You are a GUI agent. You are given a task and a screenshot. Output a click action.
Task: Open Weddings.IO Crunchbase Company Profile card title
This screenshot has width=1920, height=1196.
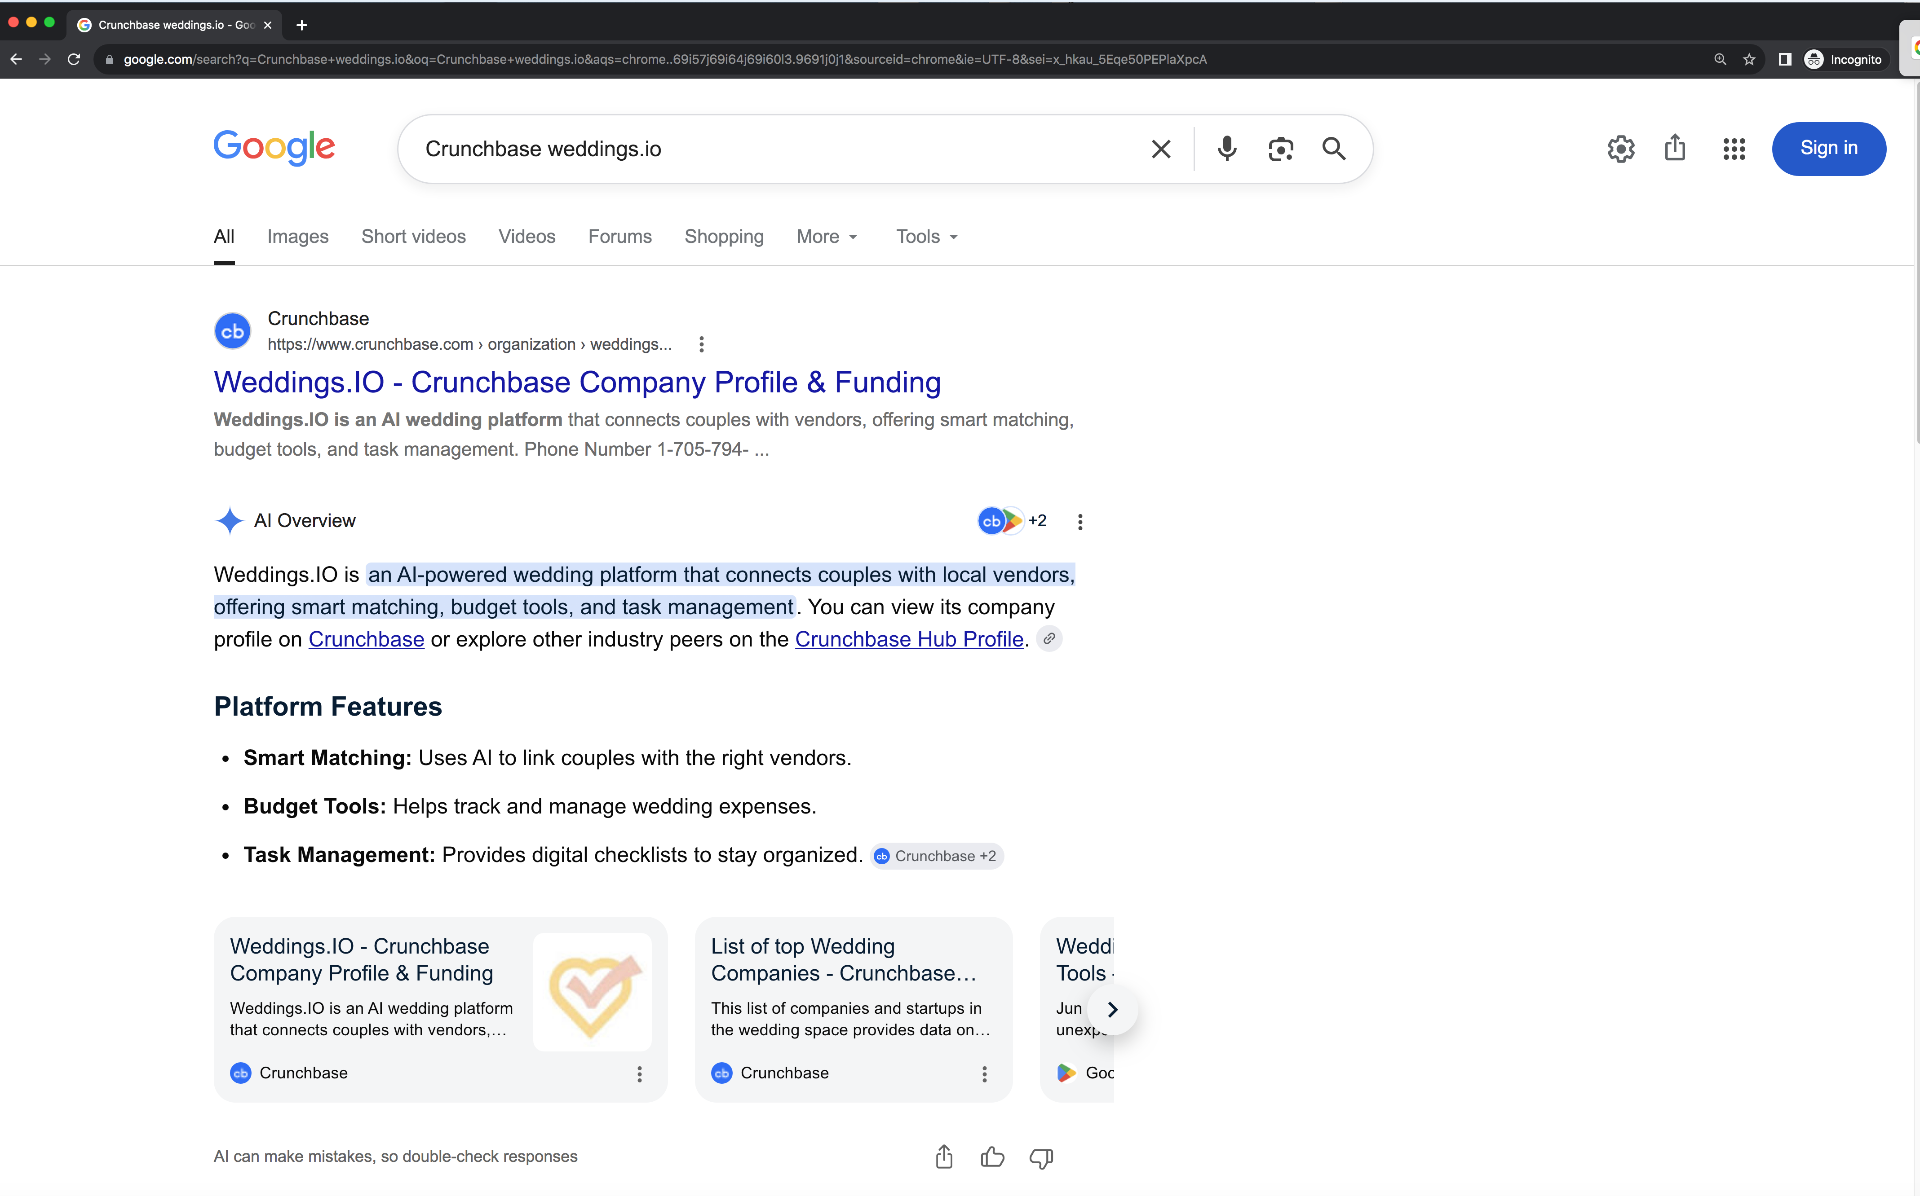coord(361,960)
